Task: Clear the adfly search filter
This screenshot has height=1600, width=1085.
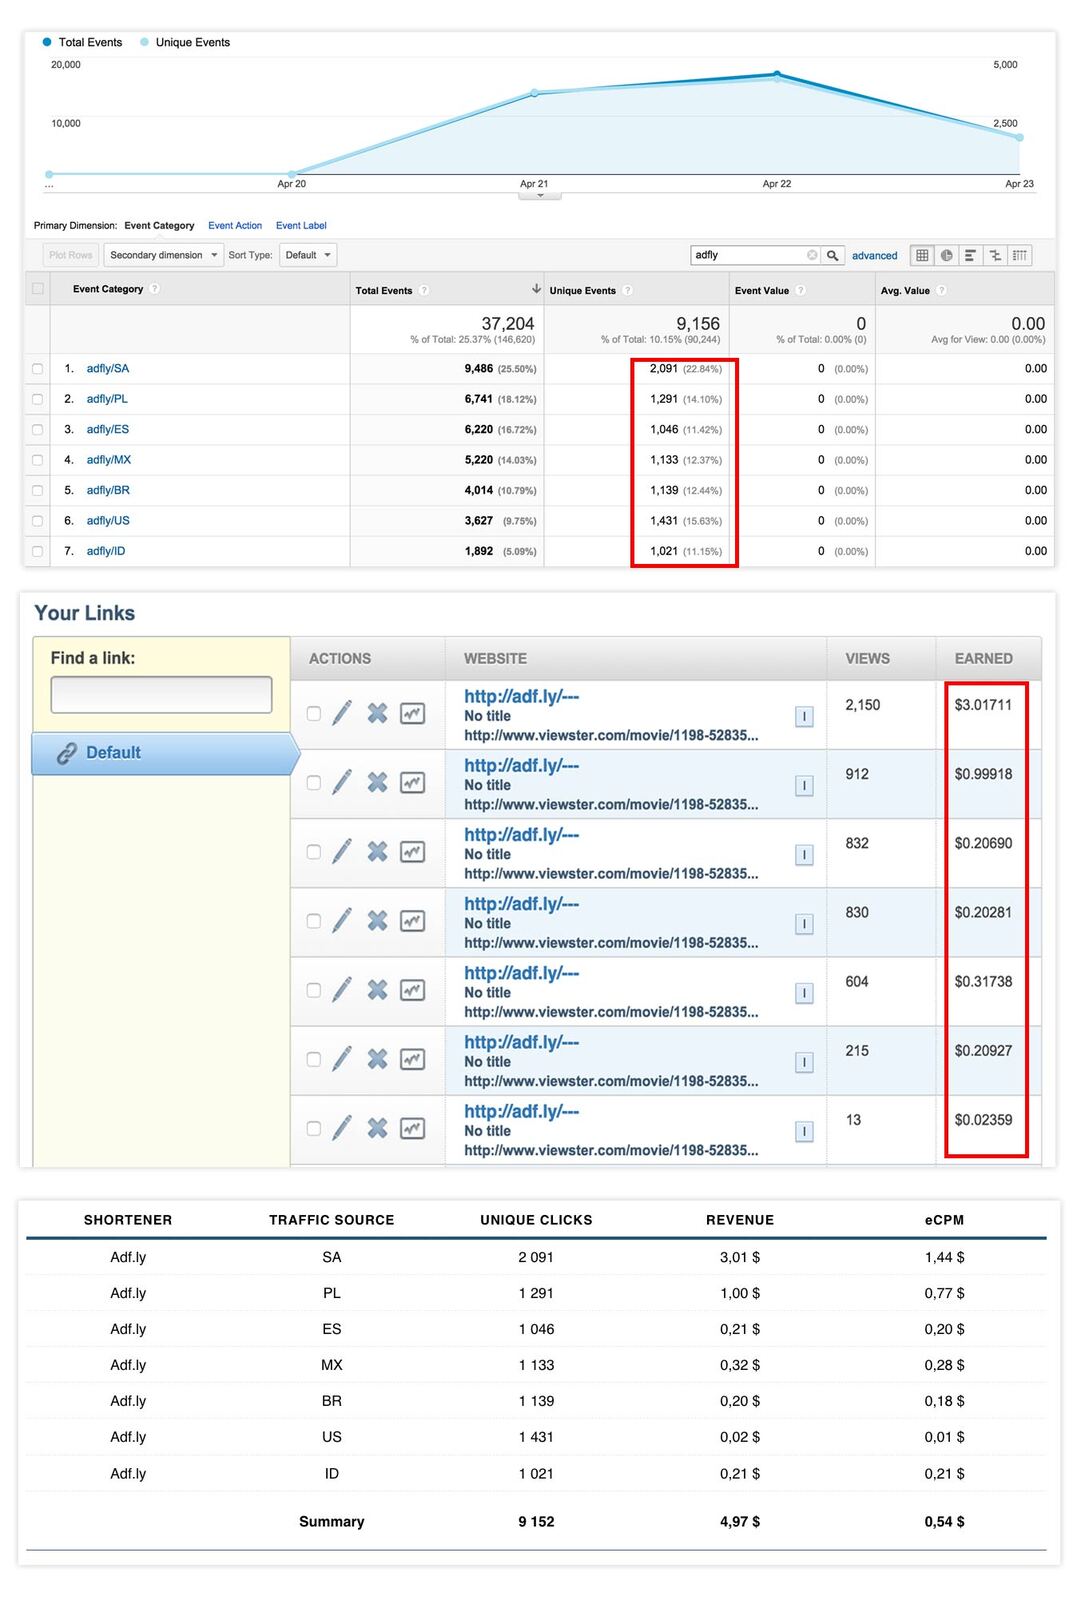Action: click(812, 255)
